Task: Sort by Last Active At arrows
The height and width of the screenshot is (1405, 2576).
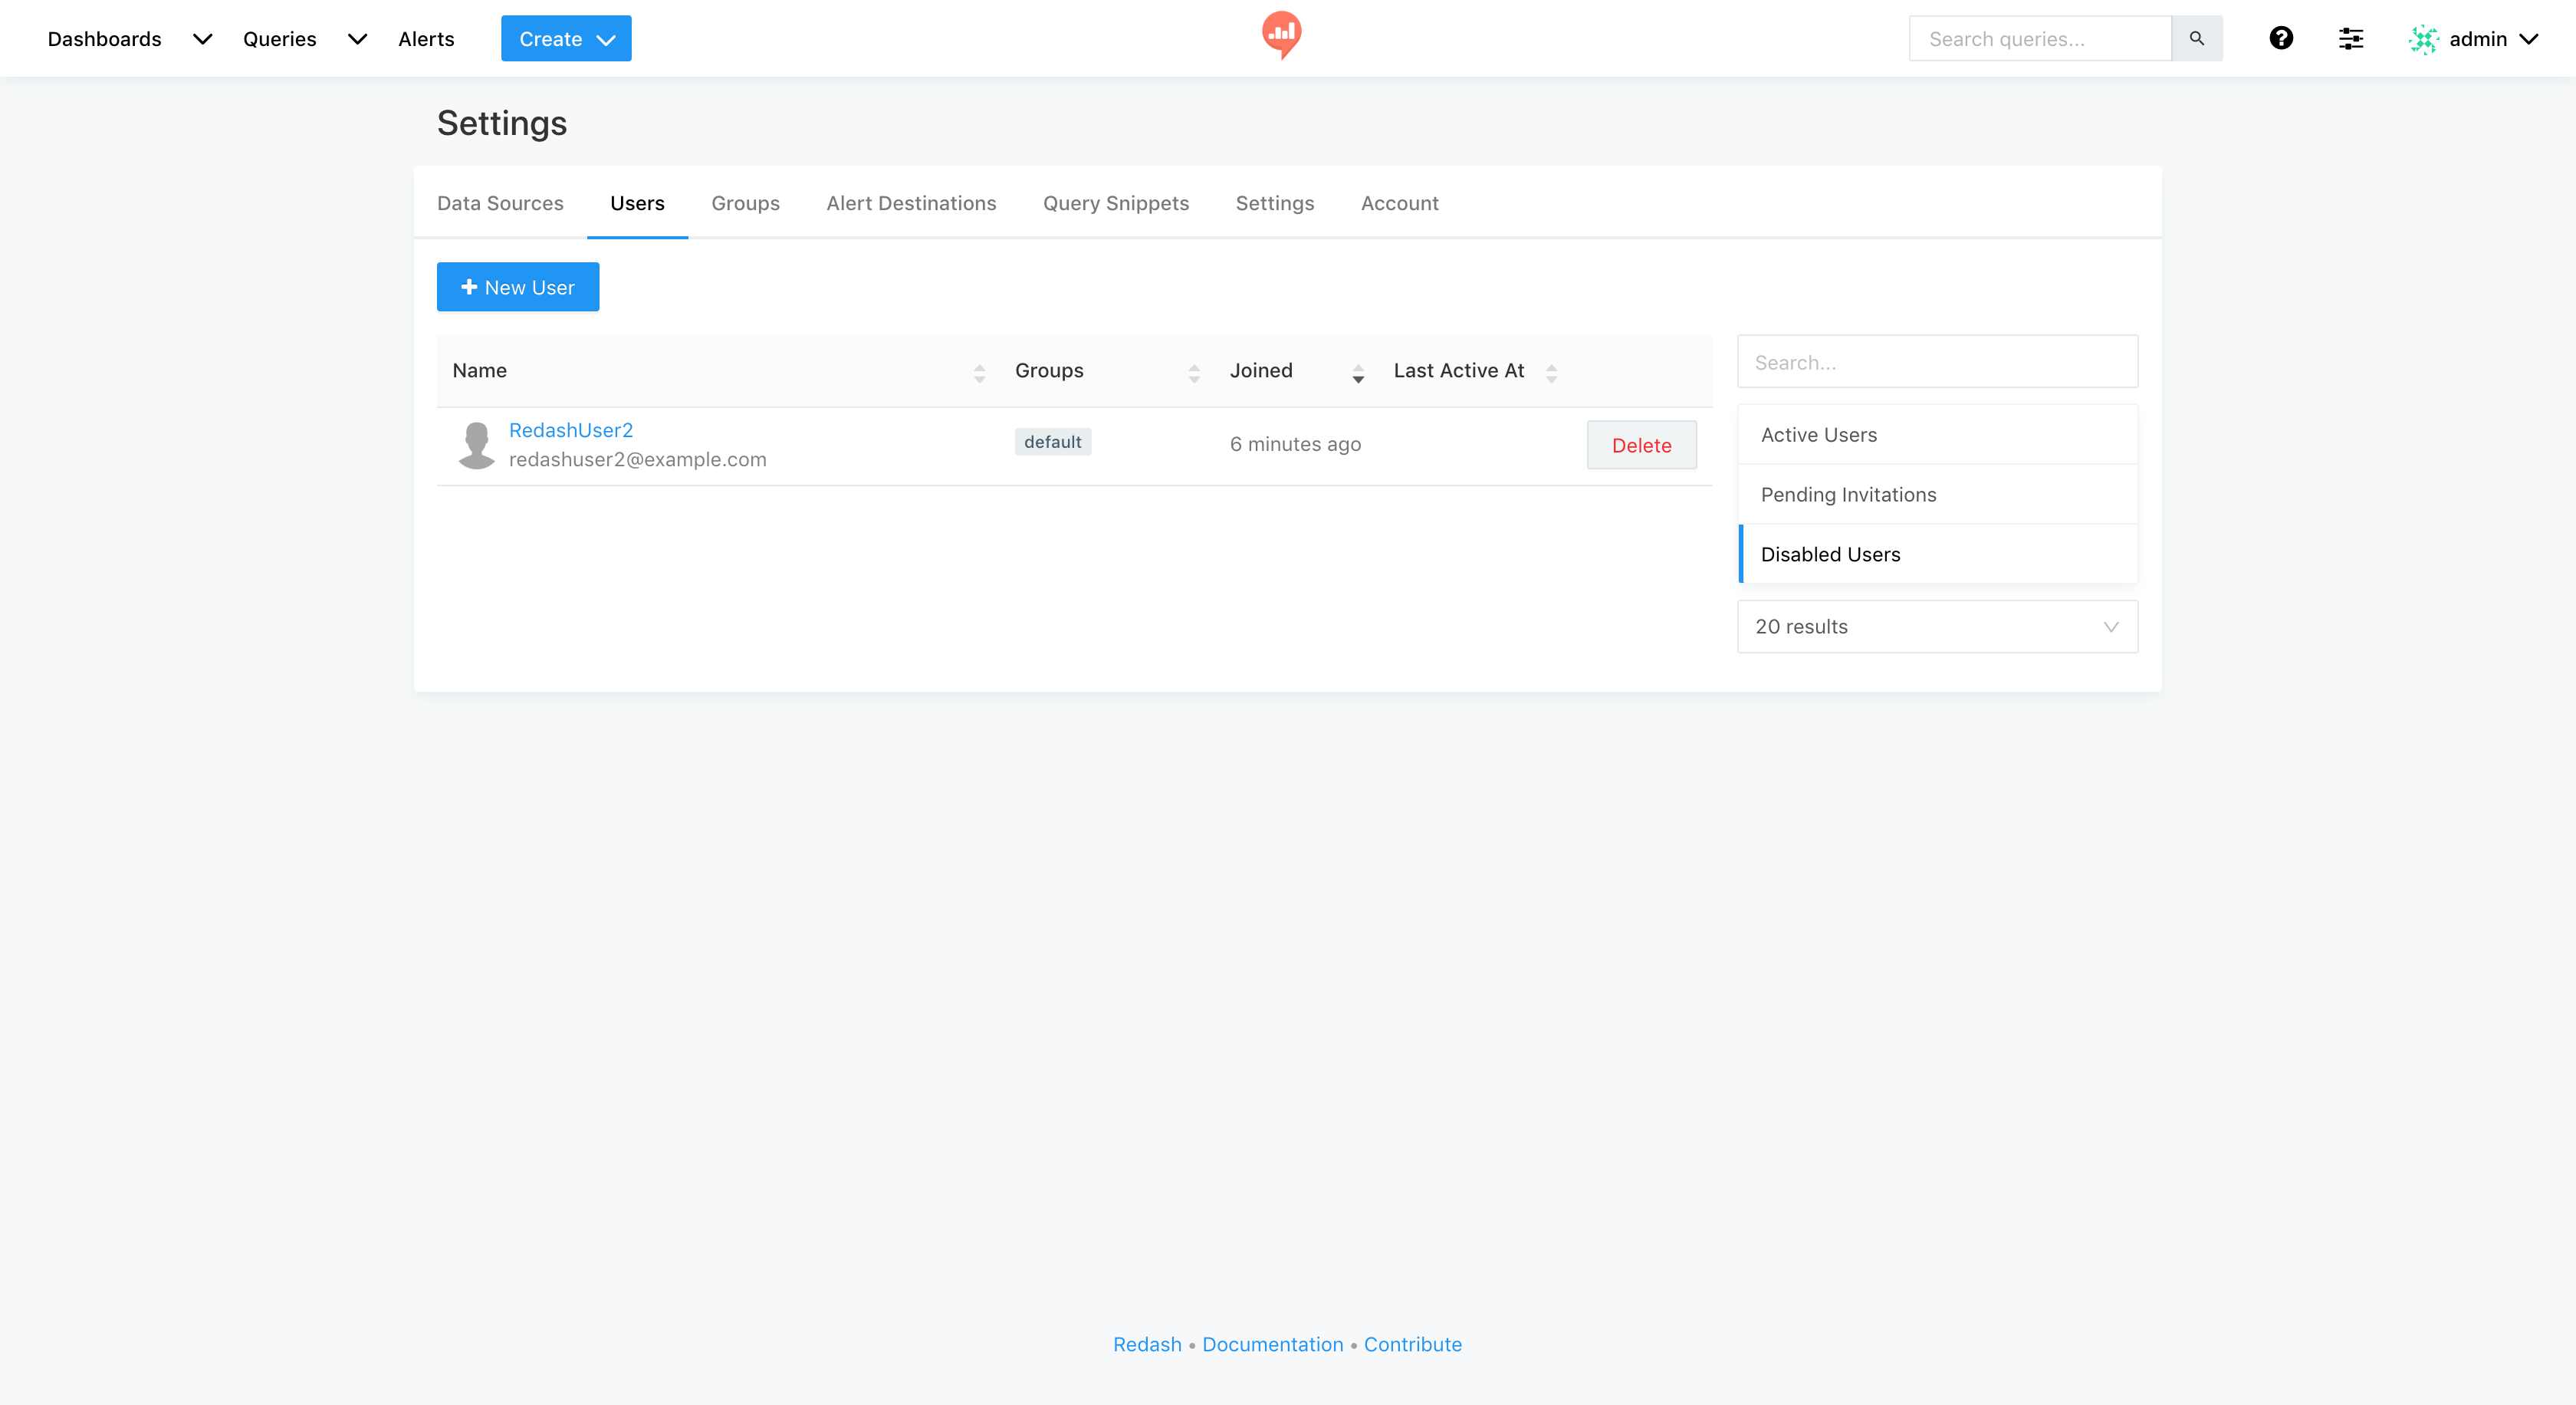Action: coord(1550,372)
